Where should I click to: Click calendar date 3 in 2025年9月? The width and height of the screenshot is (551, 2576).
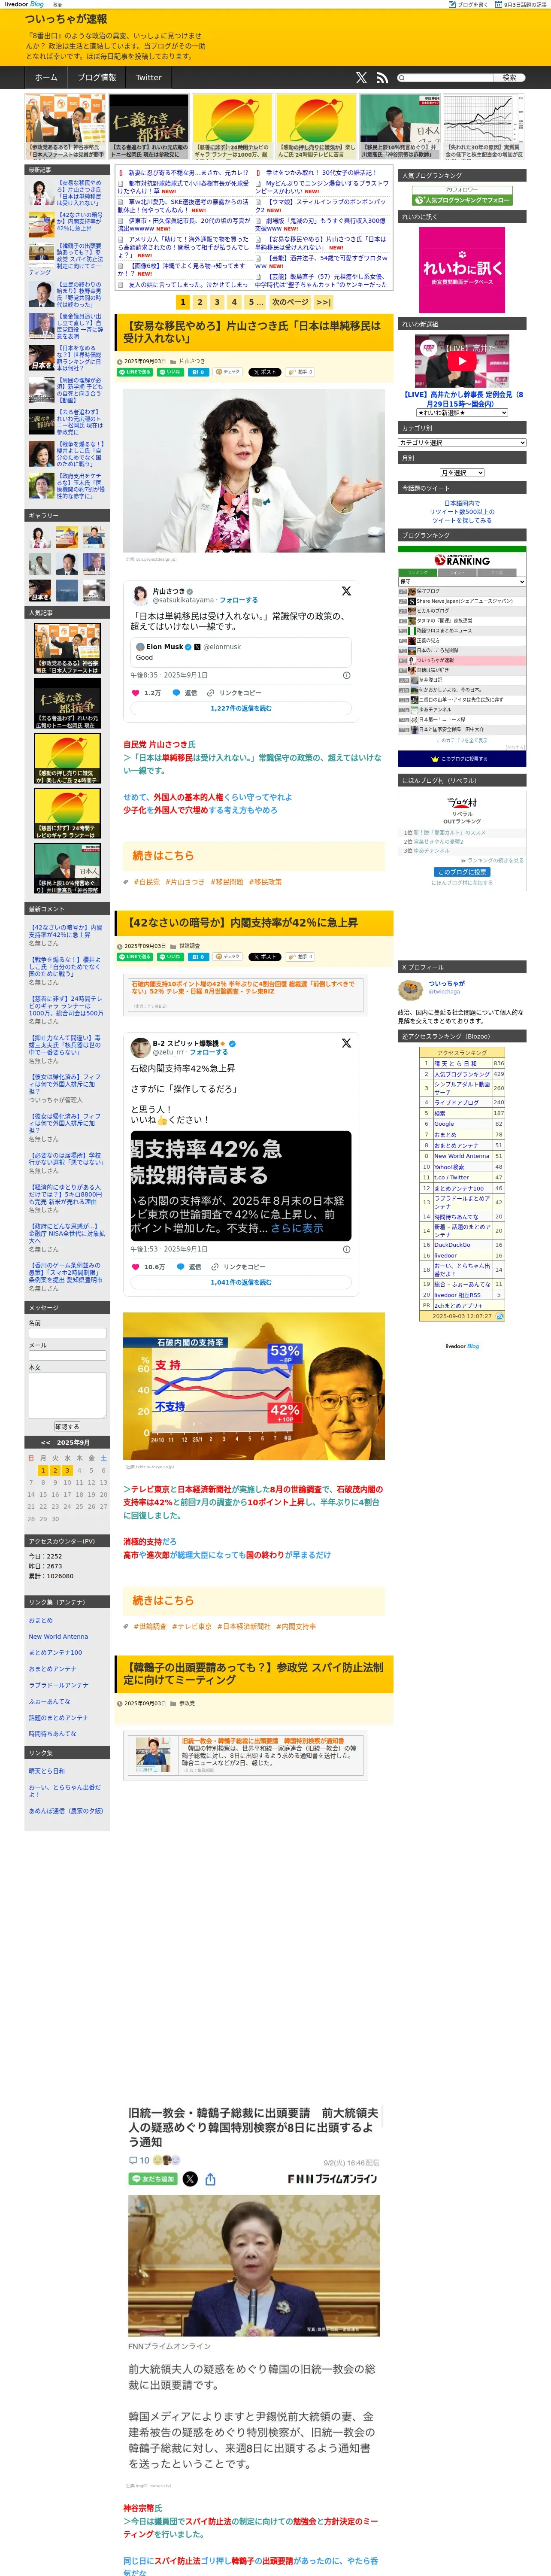tap(67, 1470)
